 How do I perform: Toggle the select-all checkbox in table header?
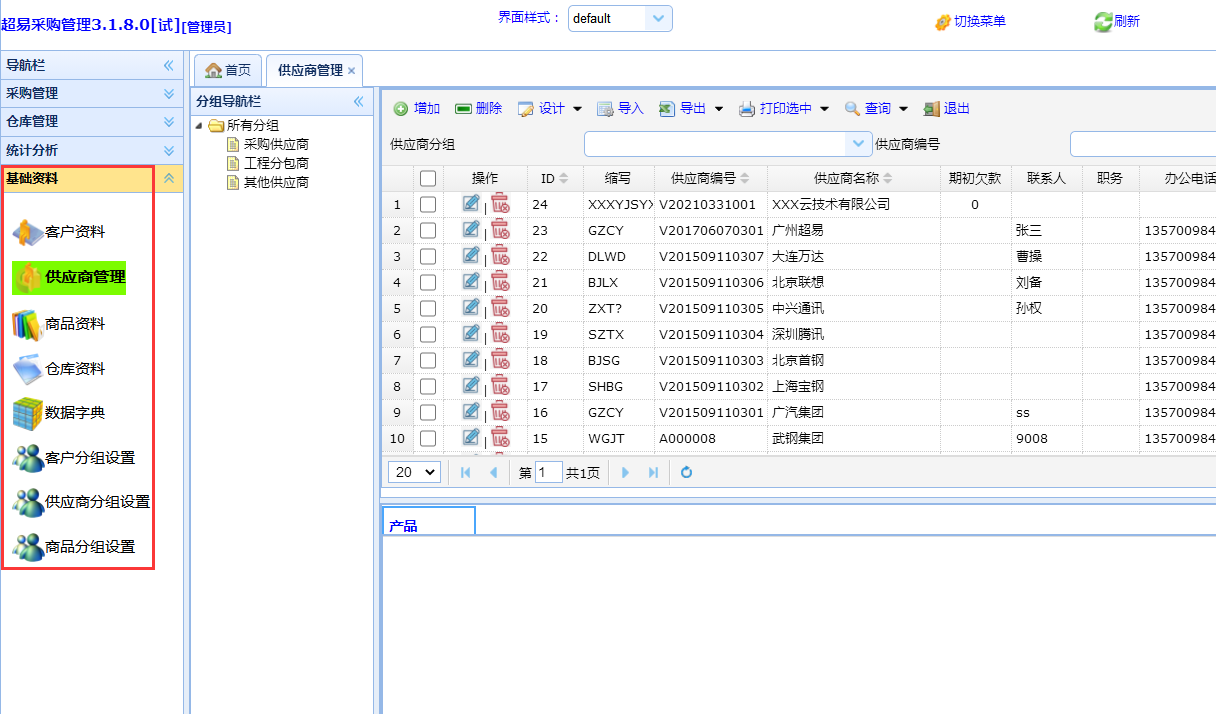pos(428,178)
